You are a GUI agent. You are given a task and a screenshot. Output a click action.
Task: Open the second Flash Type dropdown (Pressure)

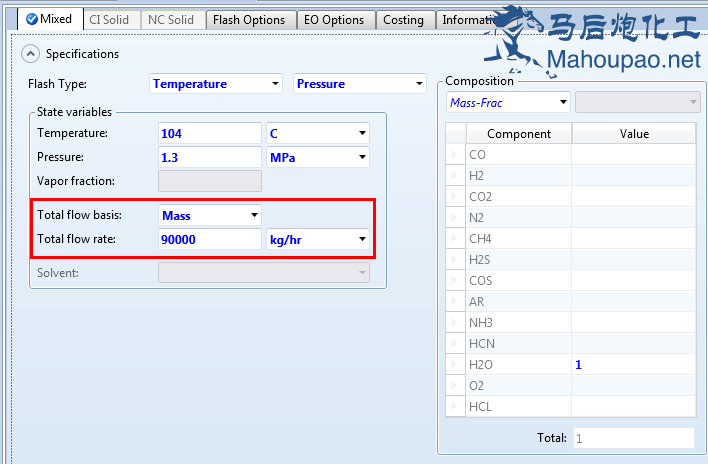[x=360, y=84]
